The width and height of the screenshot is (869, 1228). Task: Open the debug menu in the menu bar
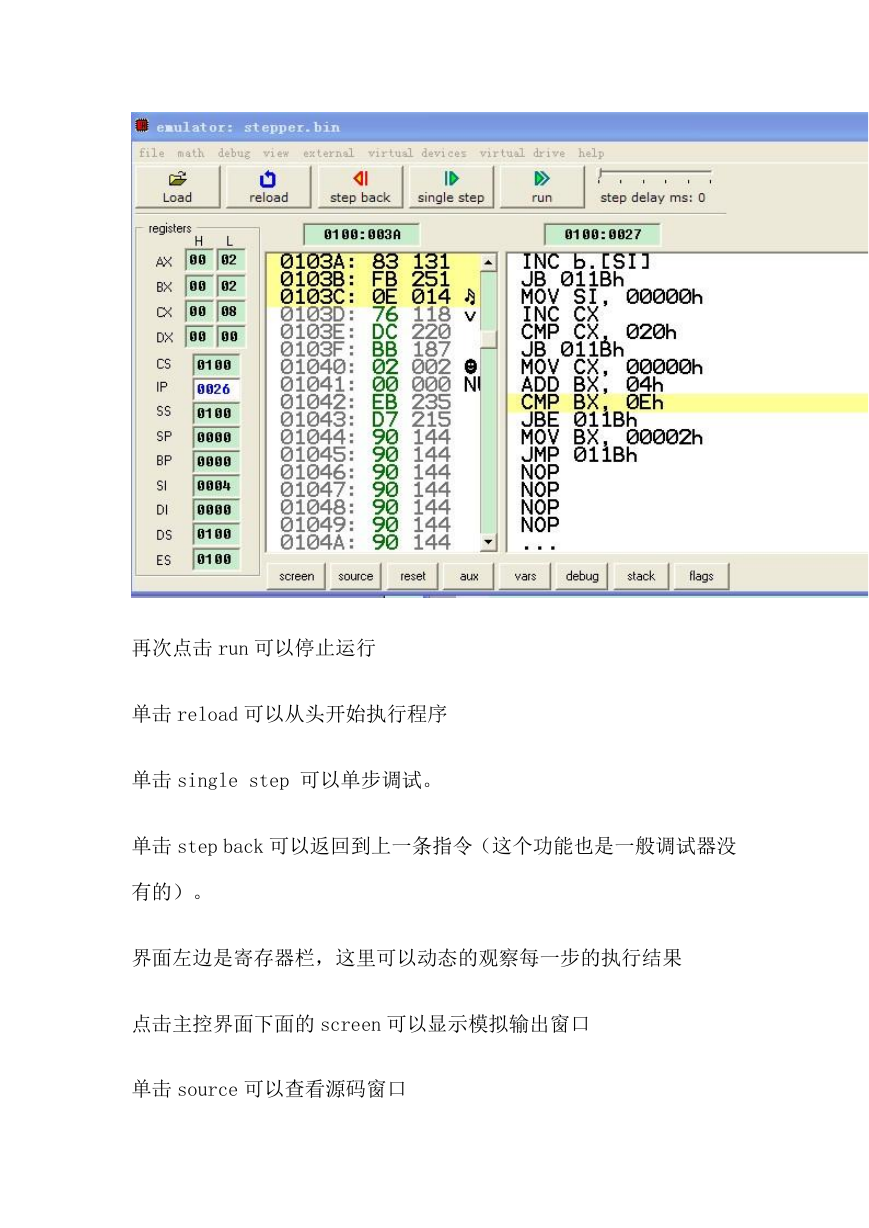click(234, 153)
